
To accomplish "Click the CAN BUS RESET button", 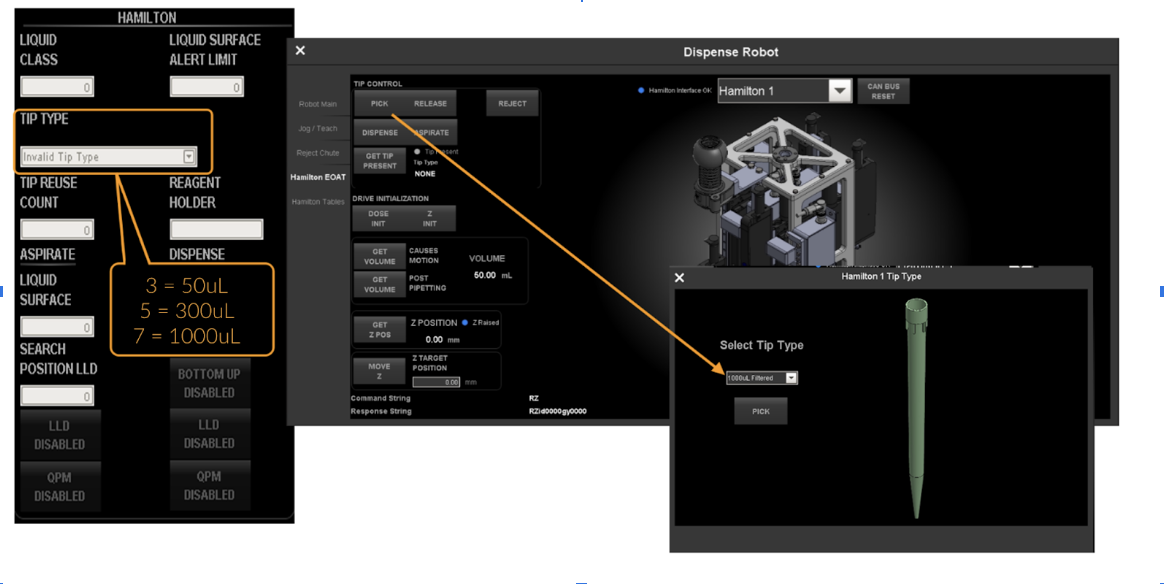I will 883,91.
